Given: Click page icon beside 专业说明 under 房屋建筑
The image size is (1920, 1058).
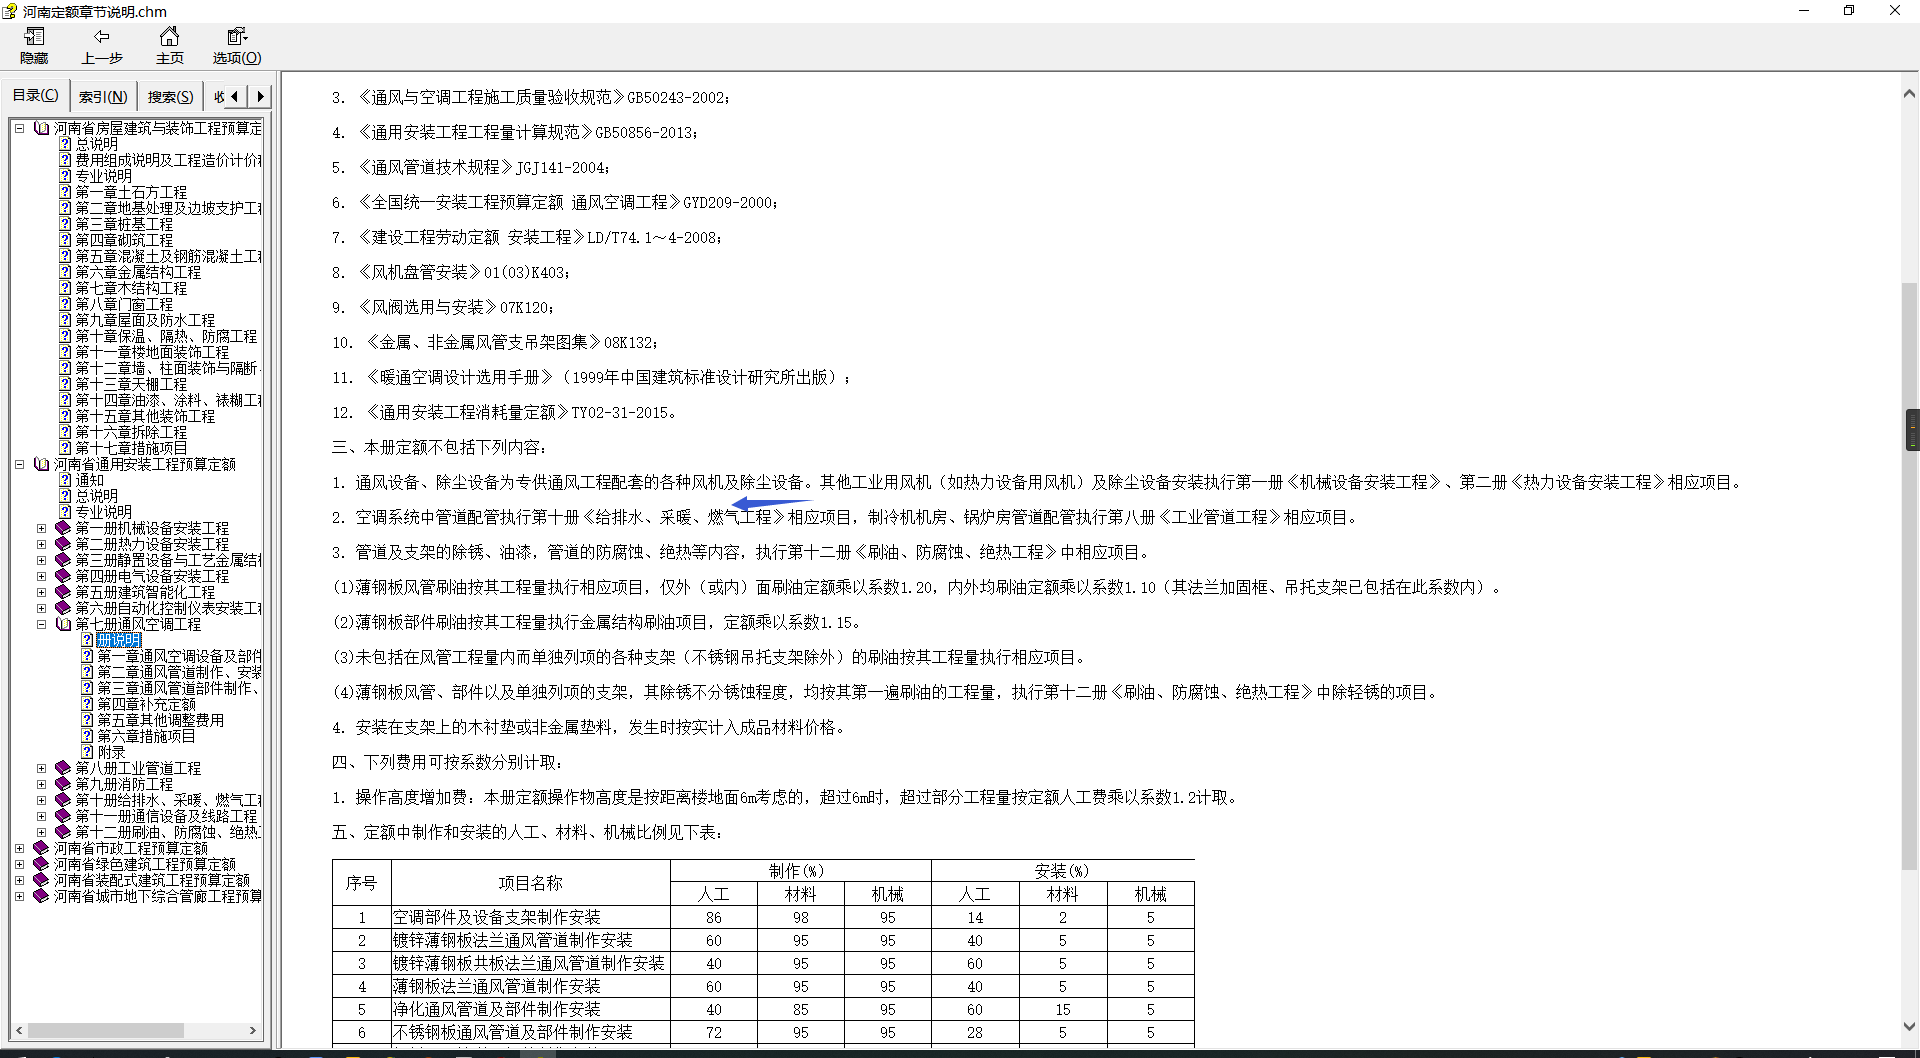Looking at the screenshot, I should (65, 176).
